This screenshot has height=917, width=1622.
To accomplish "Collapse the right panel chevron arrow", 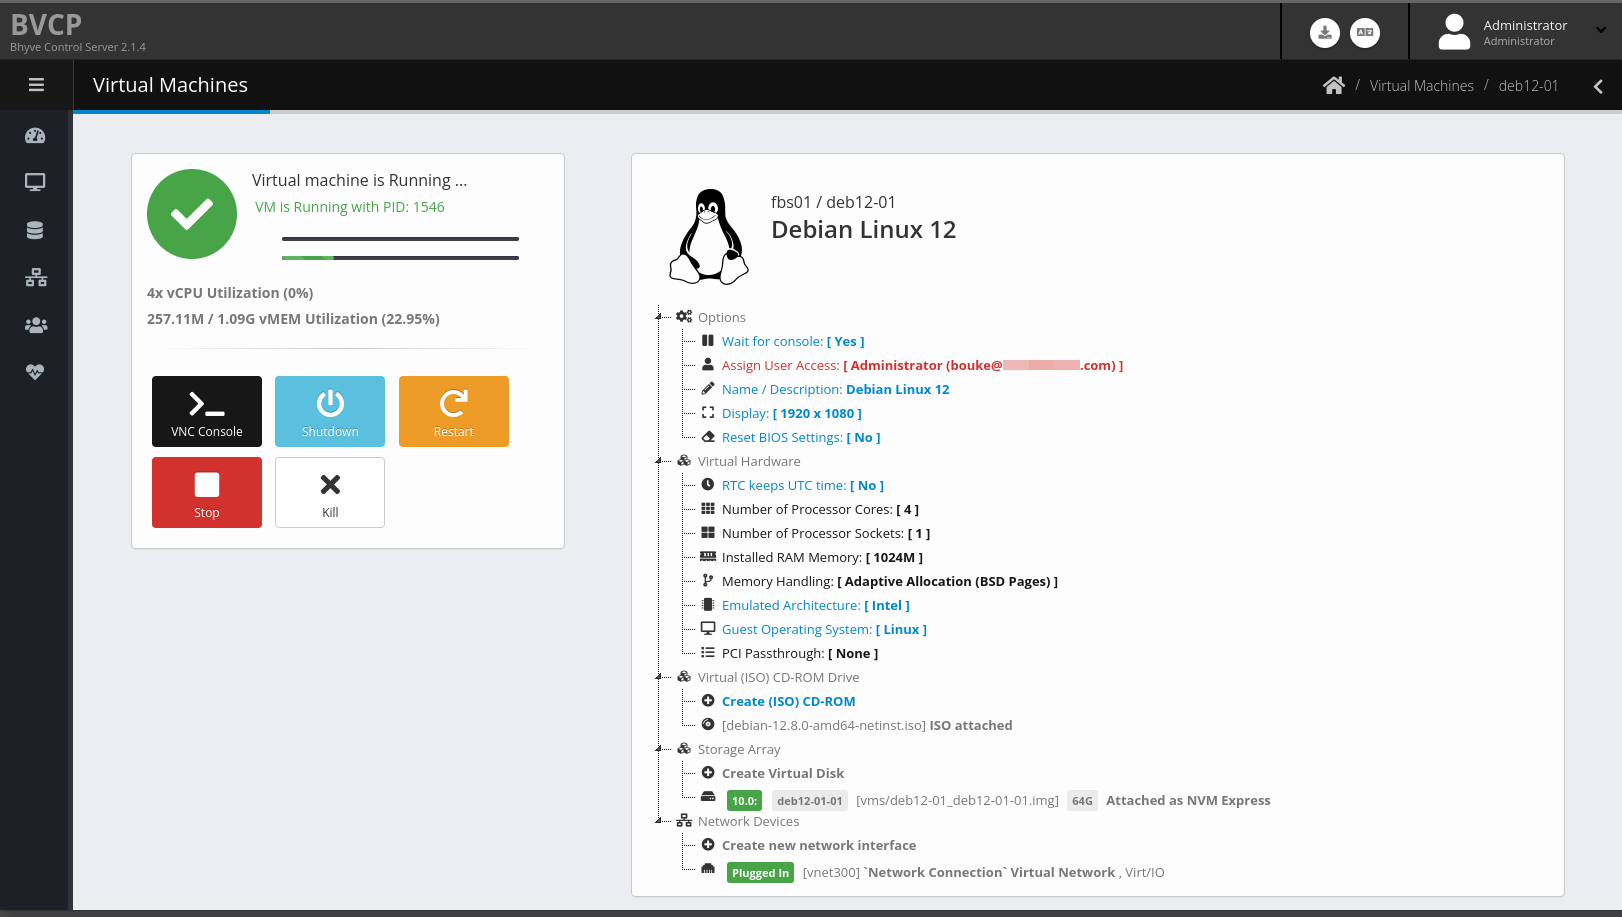I will 1598,86.
